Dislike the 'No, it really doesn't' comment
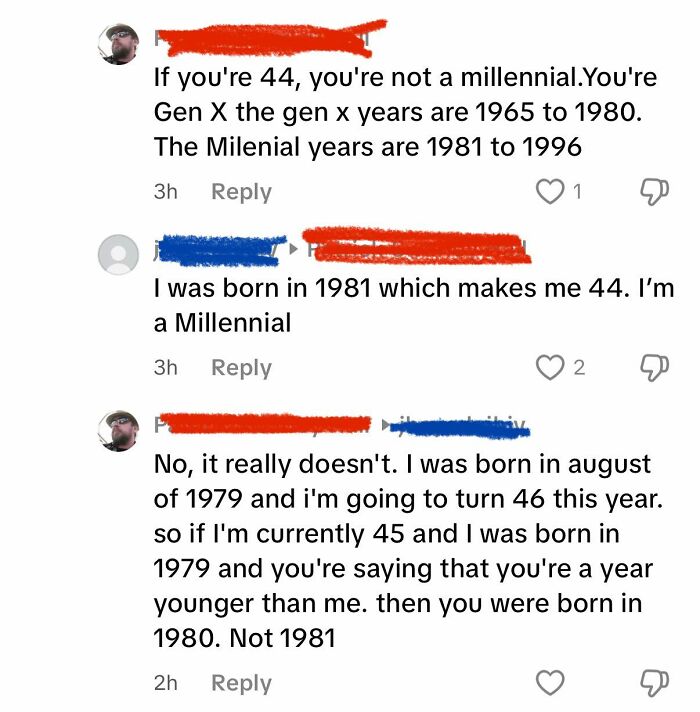The height and width of the screenshot is (712, 700). coord(651,683)
